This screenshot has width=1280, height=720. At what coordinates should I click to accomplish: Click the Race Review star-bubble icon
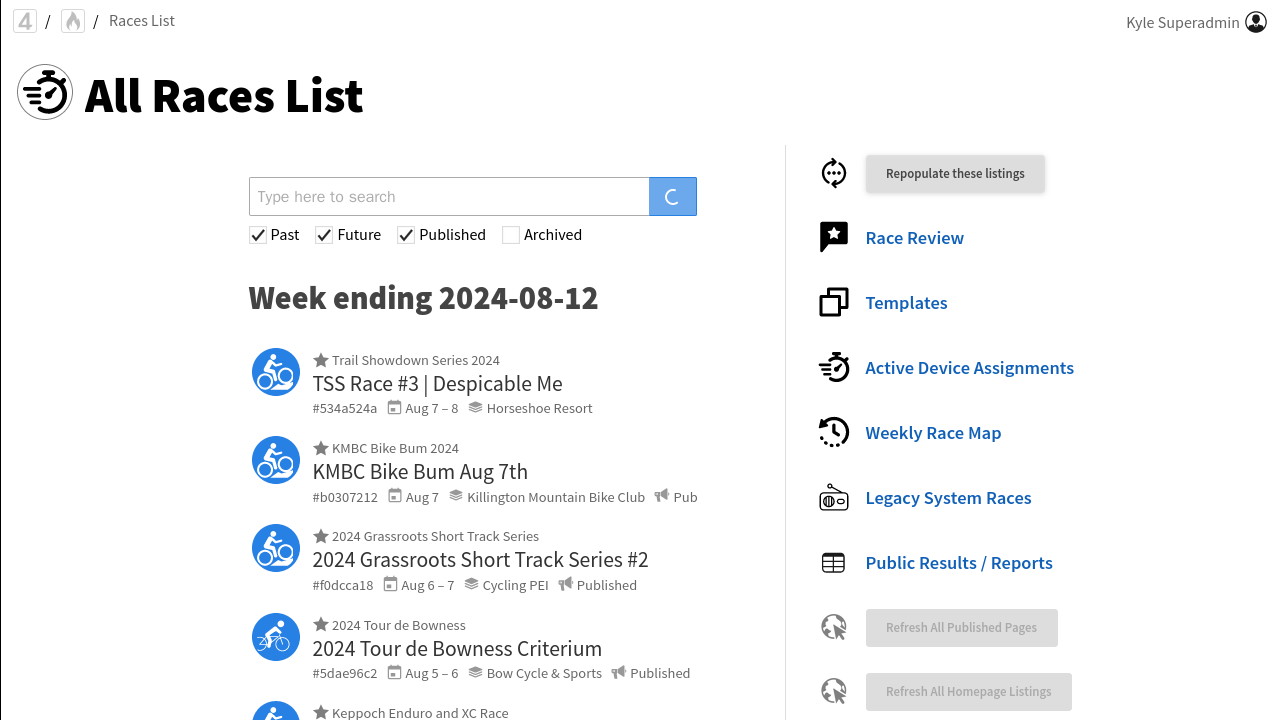(834, 238)
